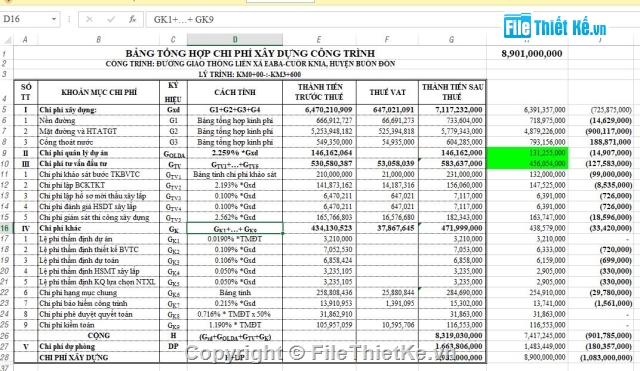Select row 9 header
This screenshot has width=640, height=371.
(6, 153)
